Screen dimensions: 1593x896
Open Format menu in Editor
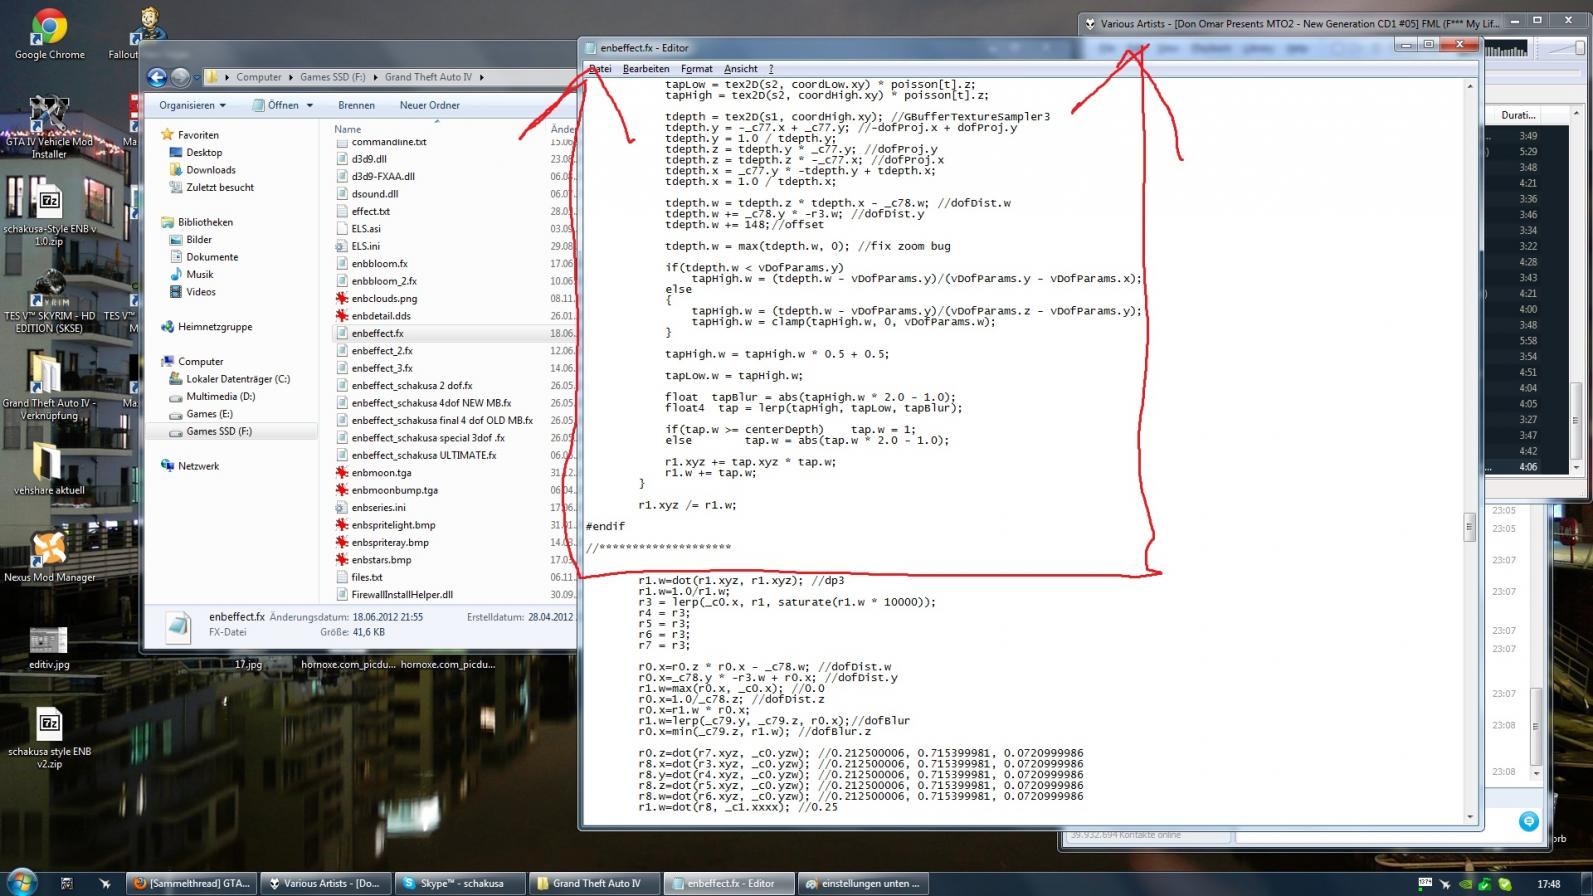point(696,69)
